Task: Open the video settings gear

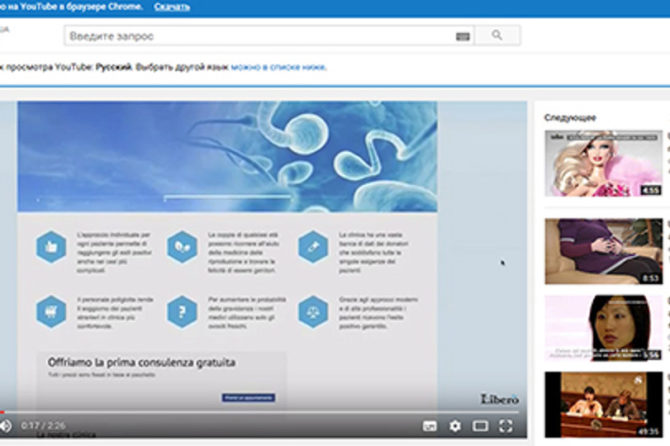Action: 455,426
